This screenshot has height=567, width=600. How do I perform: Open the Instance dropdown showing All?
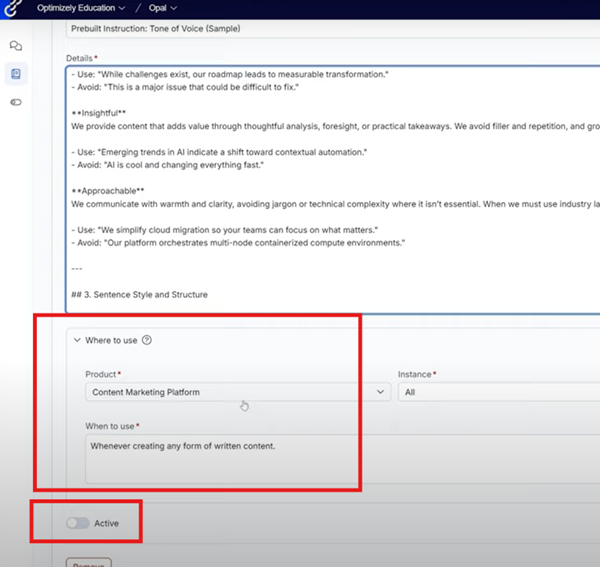tap(499, 392)
